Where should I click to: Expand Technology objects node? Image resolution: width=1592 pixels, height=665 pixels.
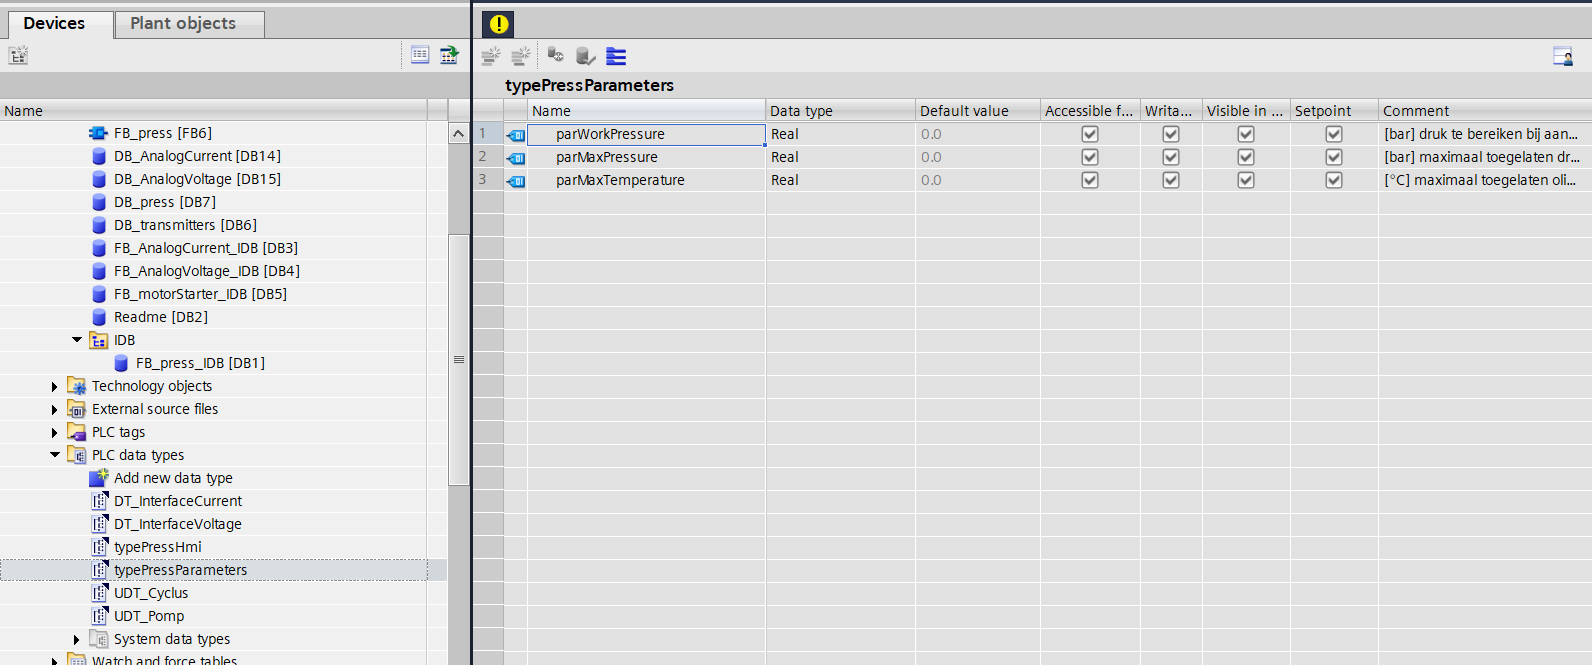(55, 386)
